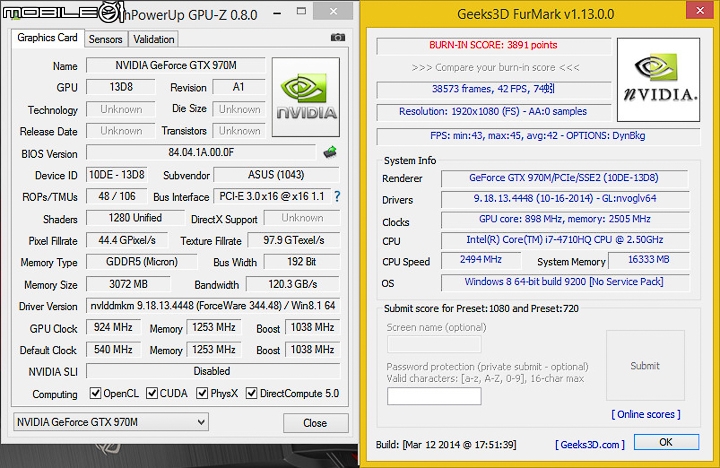Click the ROPs/TMUs 48 / 106 value
Viewport: 720px width, 468px height.
click(x=117, y=197)
